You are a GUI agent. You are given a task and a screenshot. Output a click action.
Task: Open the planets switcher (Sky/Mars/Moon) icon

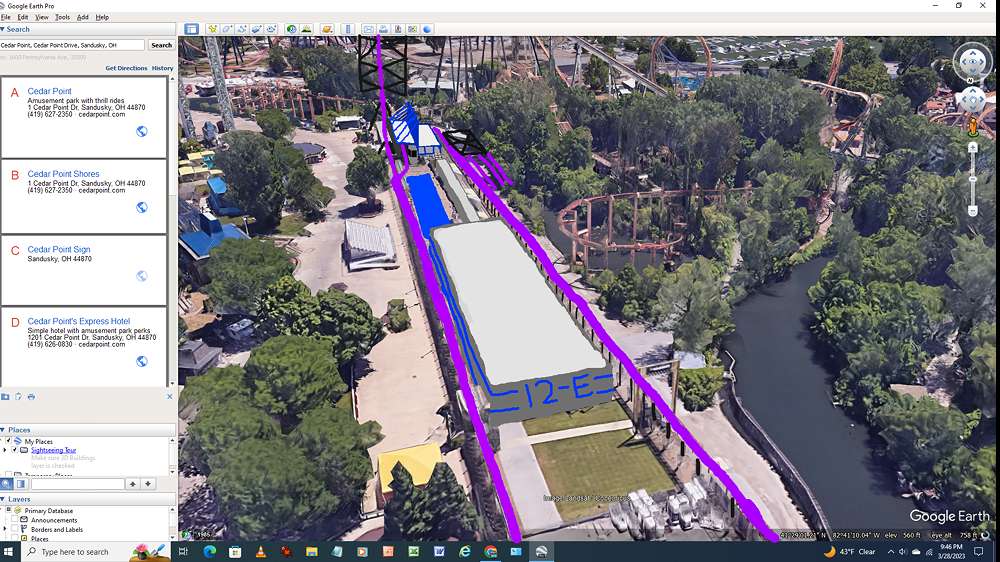(327, 29)
